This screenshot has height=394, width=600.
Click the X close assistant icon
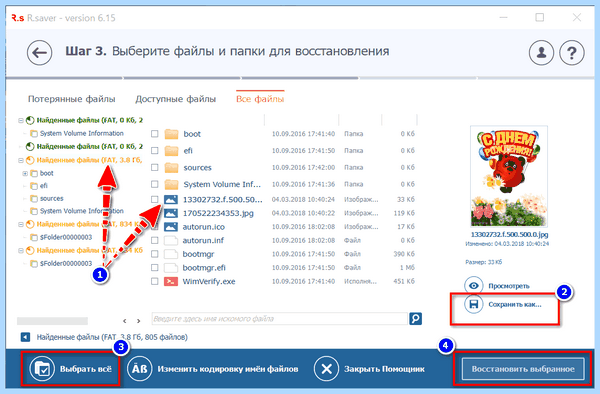pos(326,369)
